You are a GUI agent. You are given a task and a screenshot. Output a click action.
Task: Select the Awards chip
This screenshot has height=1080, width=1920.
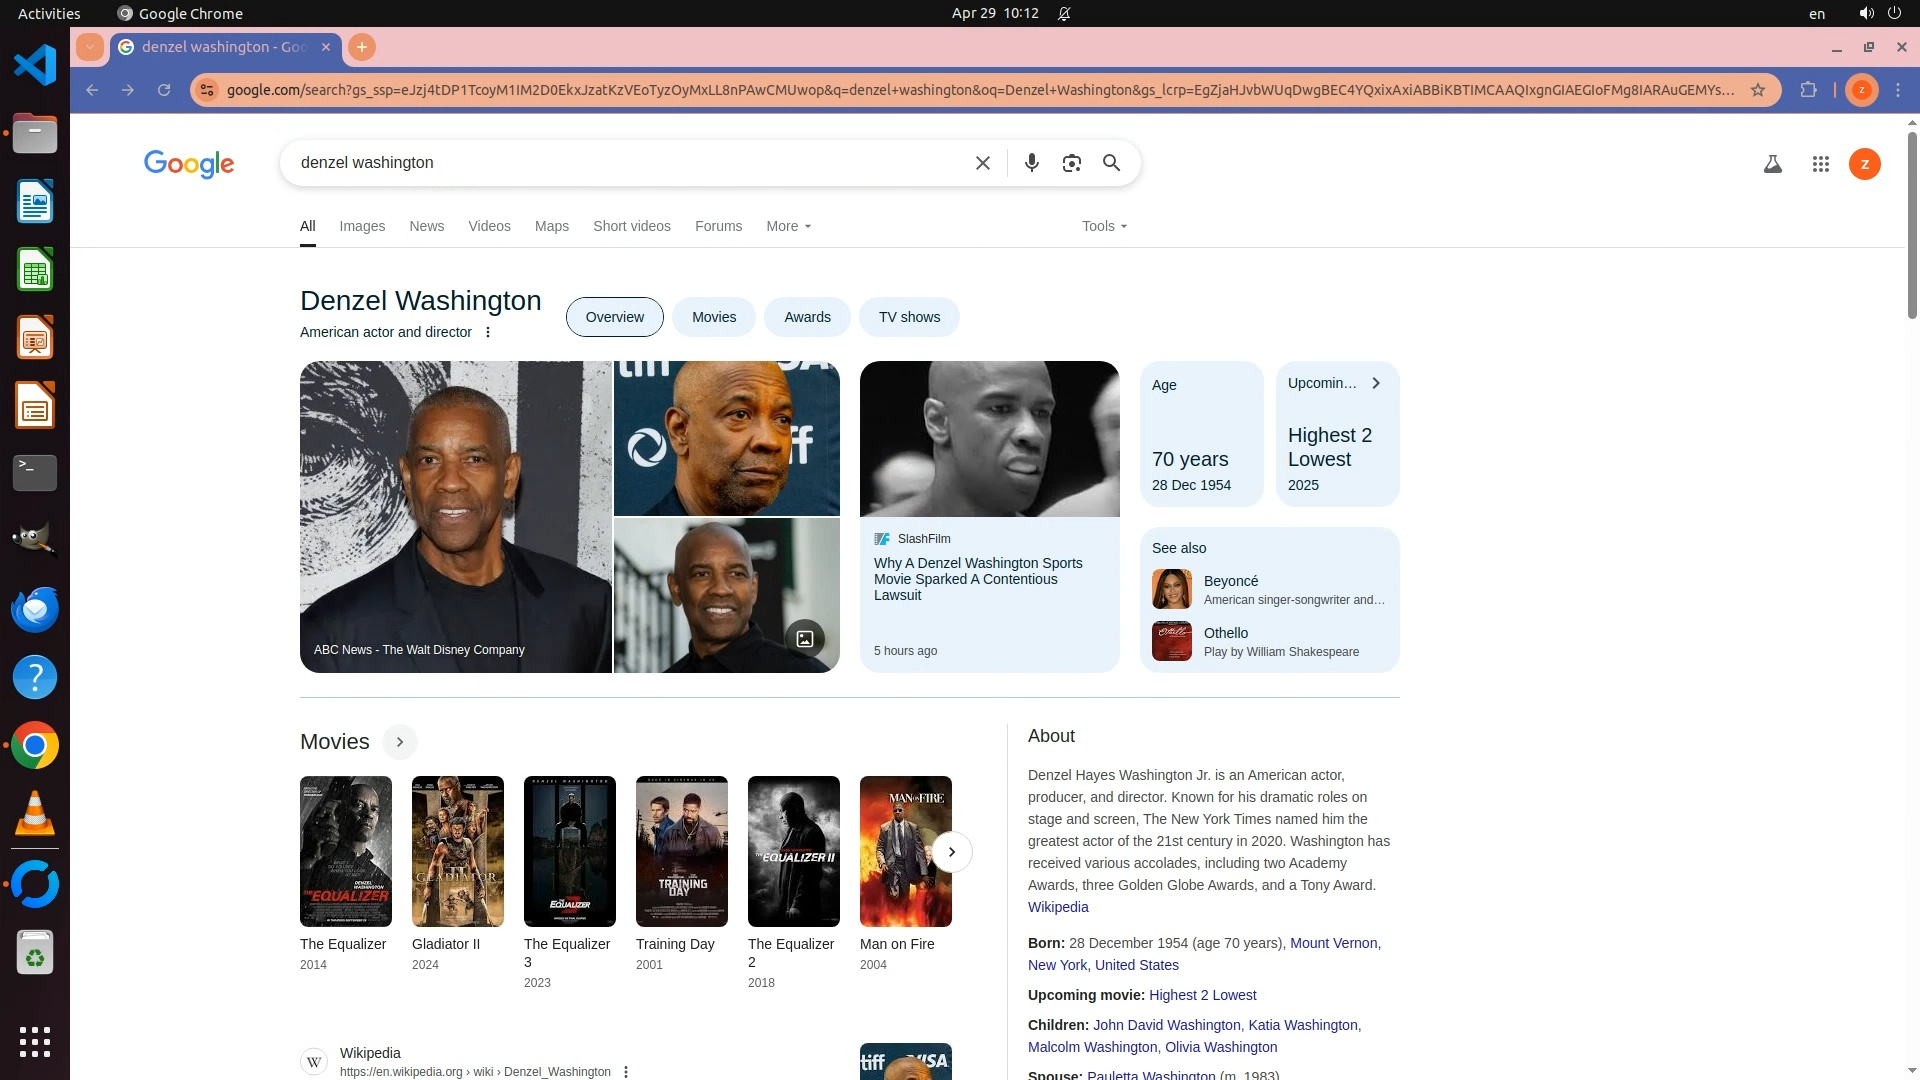click(807, 317)
